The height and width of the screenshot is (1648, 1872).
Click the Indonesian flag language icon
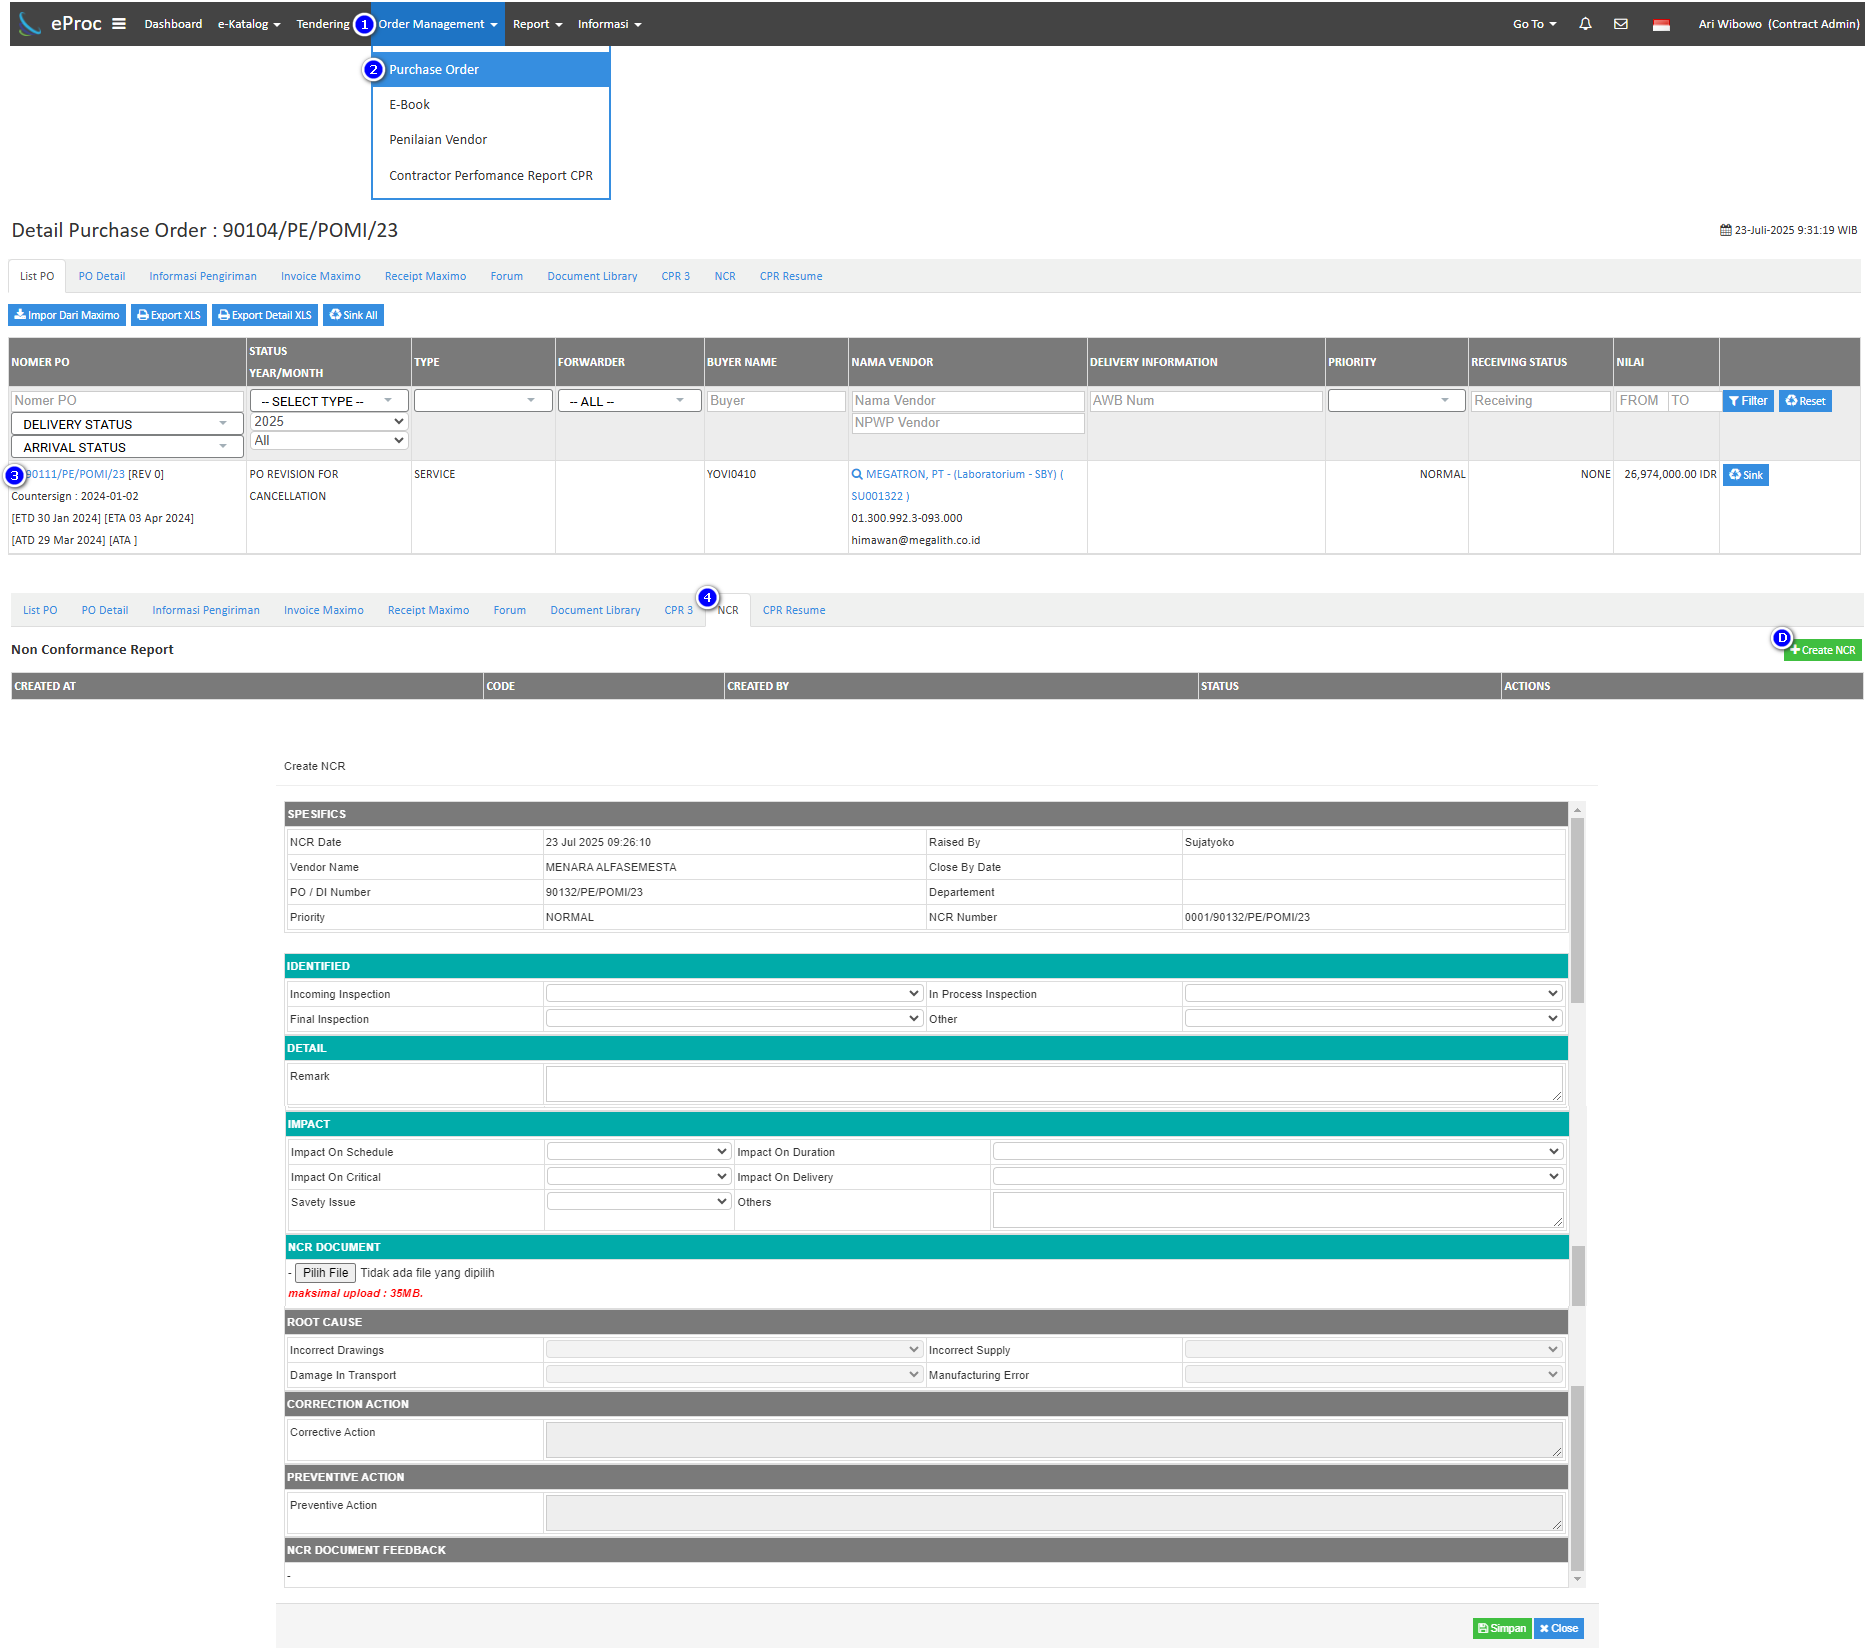click(x=1661, y=25)
